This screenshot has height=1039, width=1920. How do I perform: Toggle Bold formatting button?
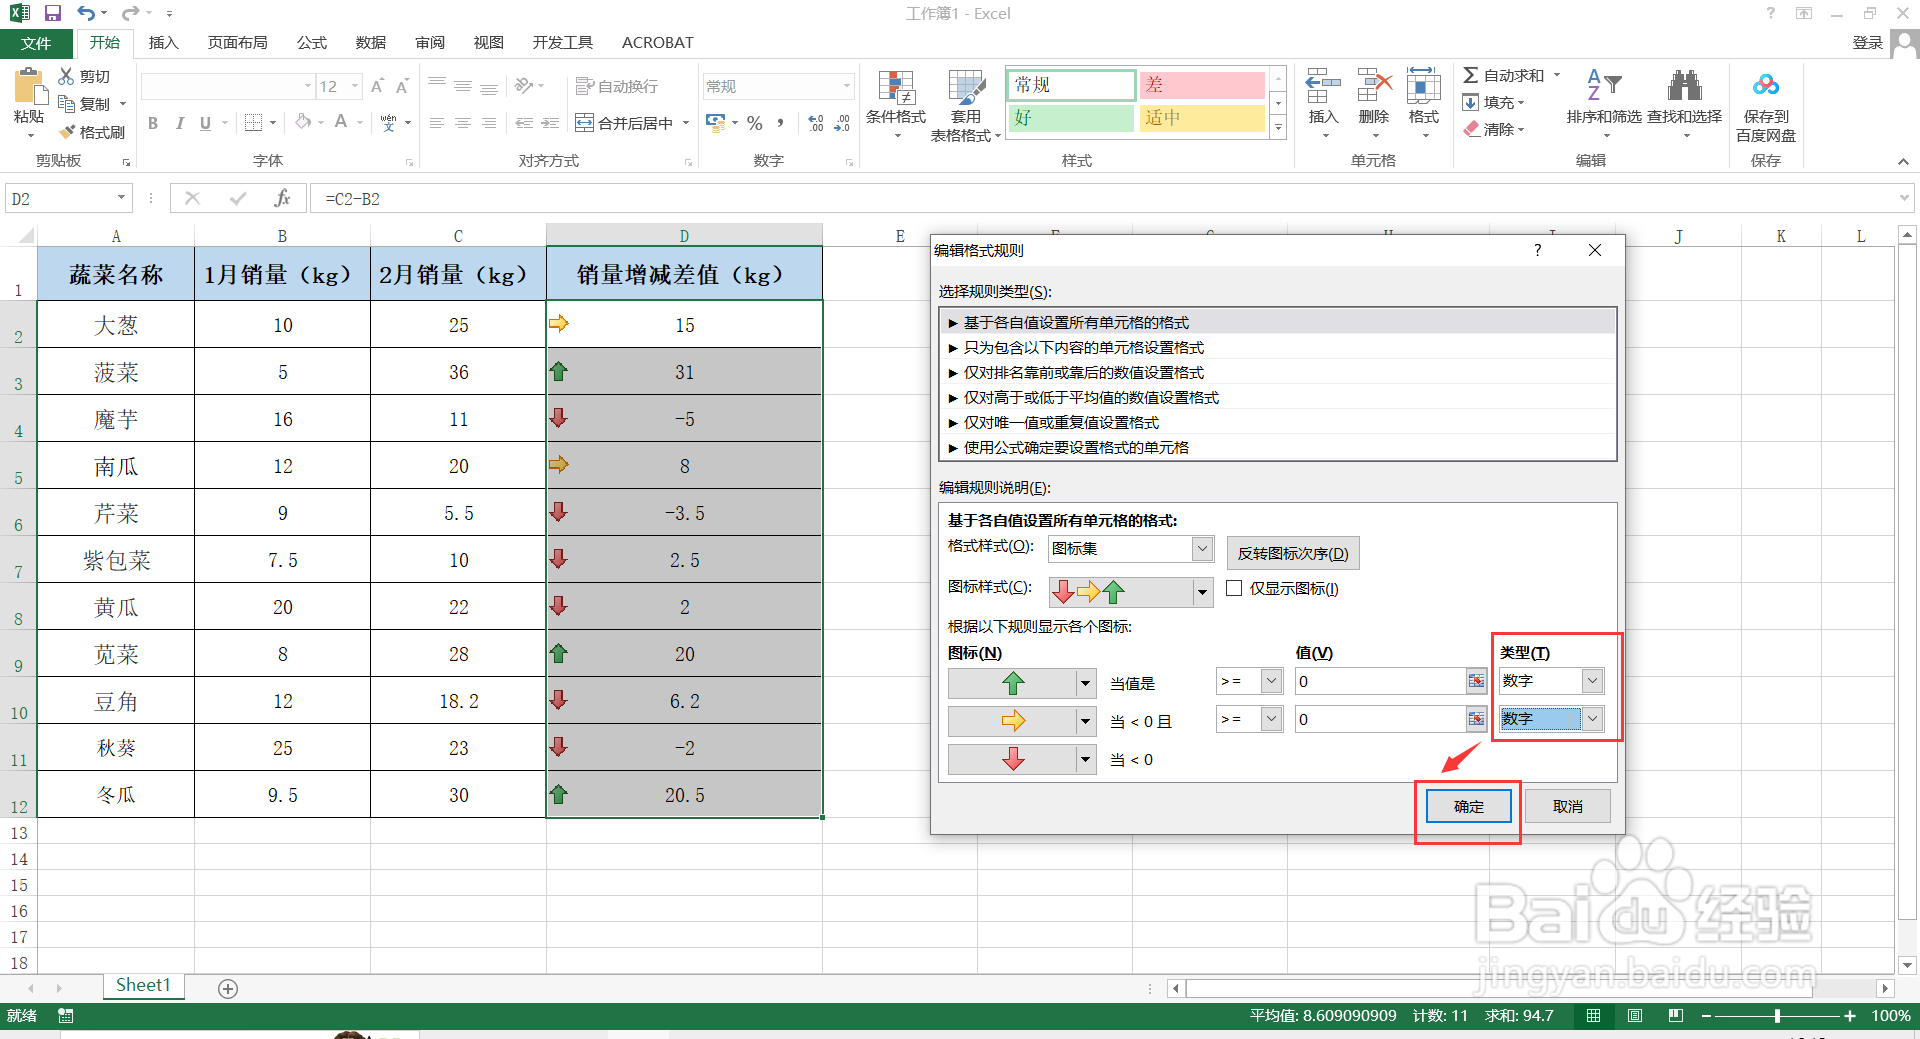tap(153, 123)
